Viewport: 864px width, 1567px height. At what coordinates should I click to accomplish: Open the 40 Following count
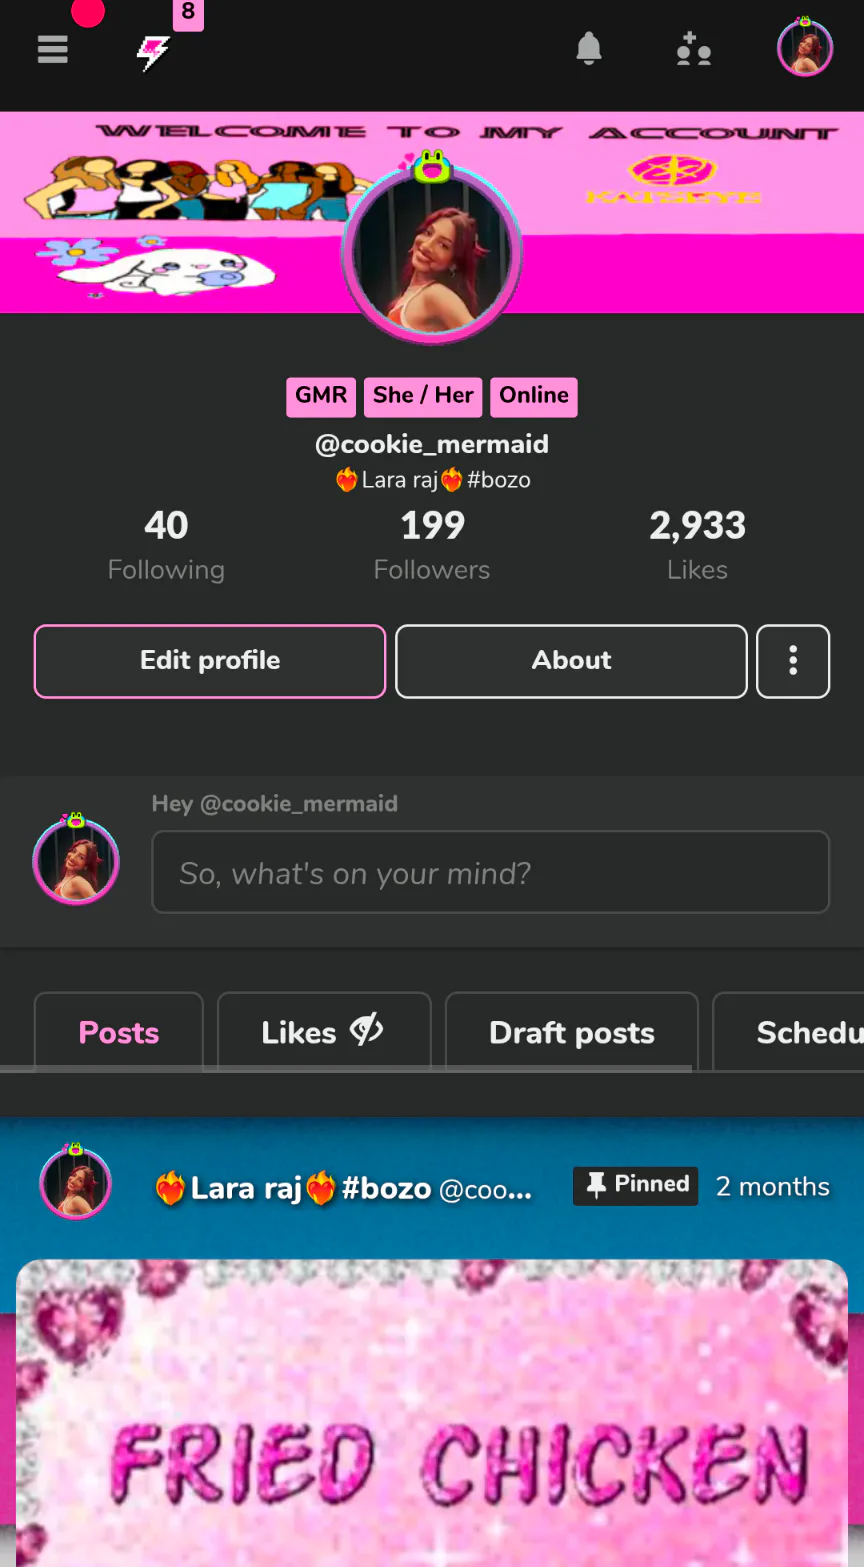(x=166, y=545)
